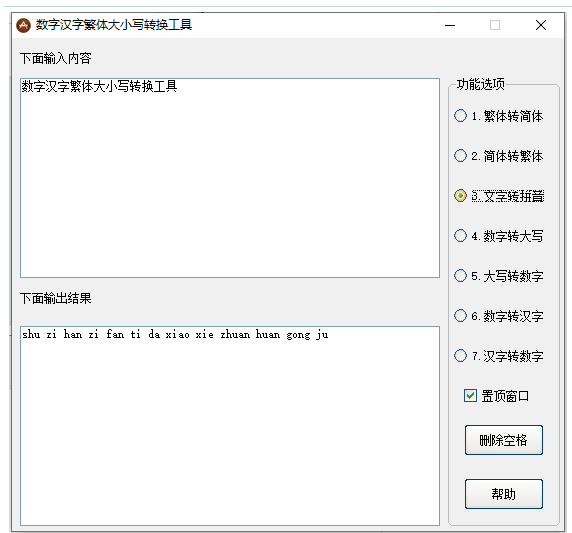Select option 1 繁体转简体
Viewport: 572px width, 533px height.
[498, 116]
